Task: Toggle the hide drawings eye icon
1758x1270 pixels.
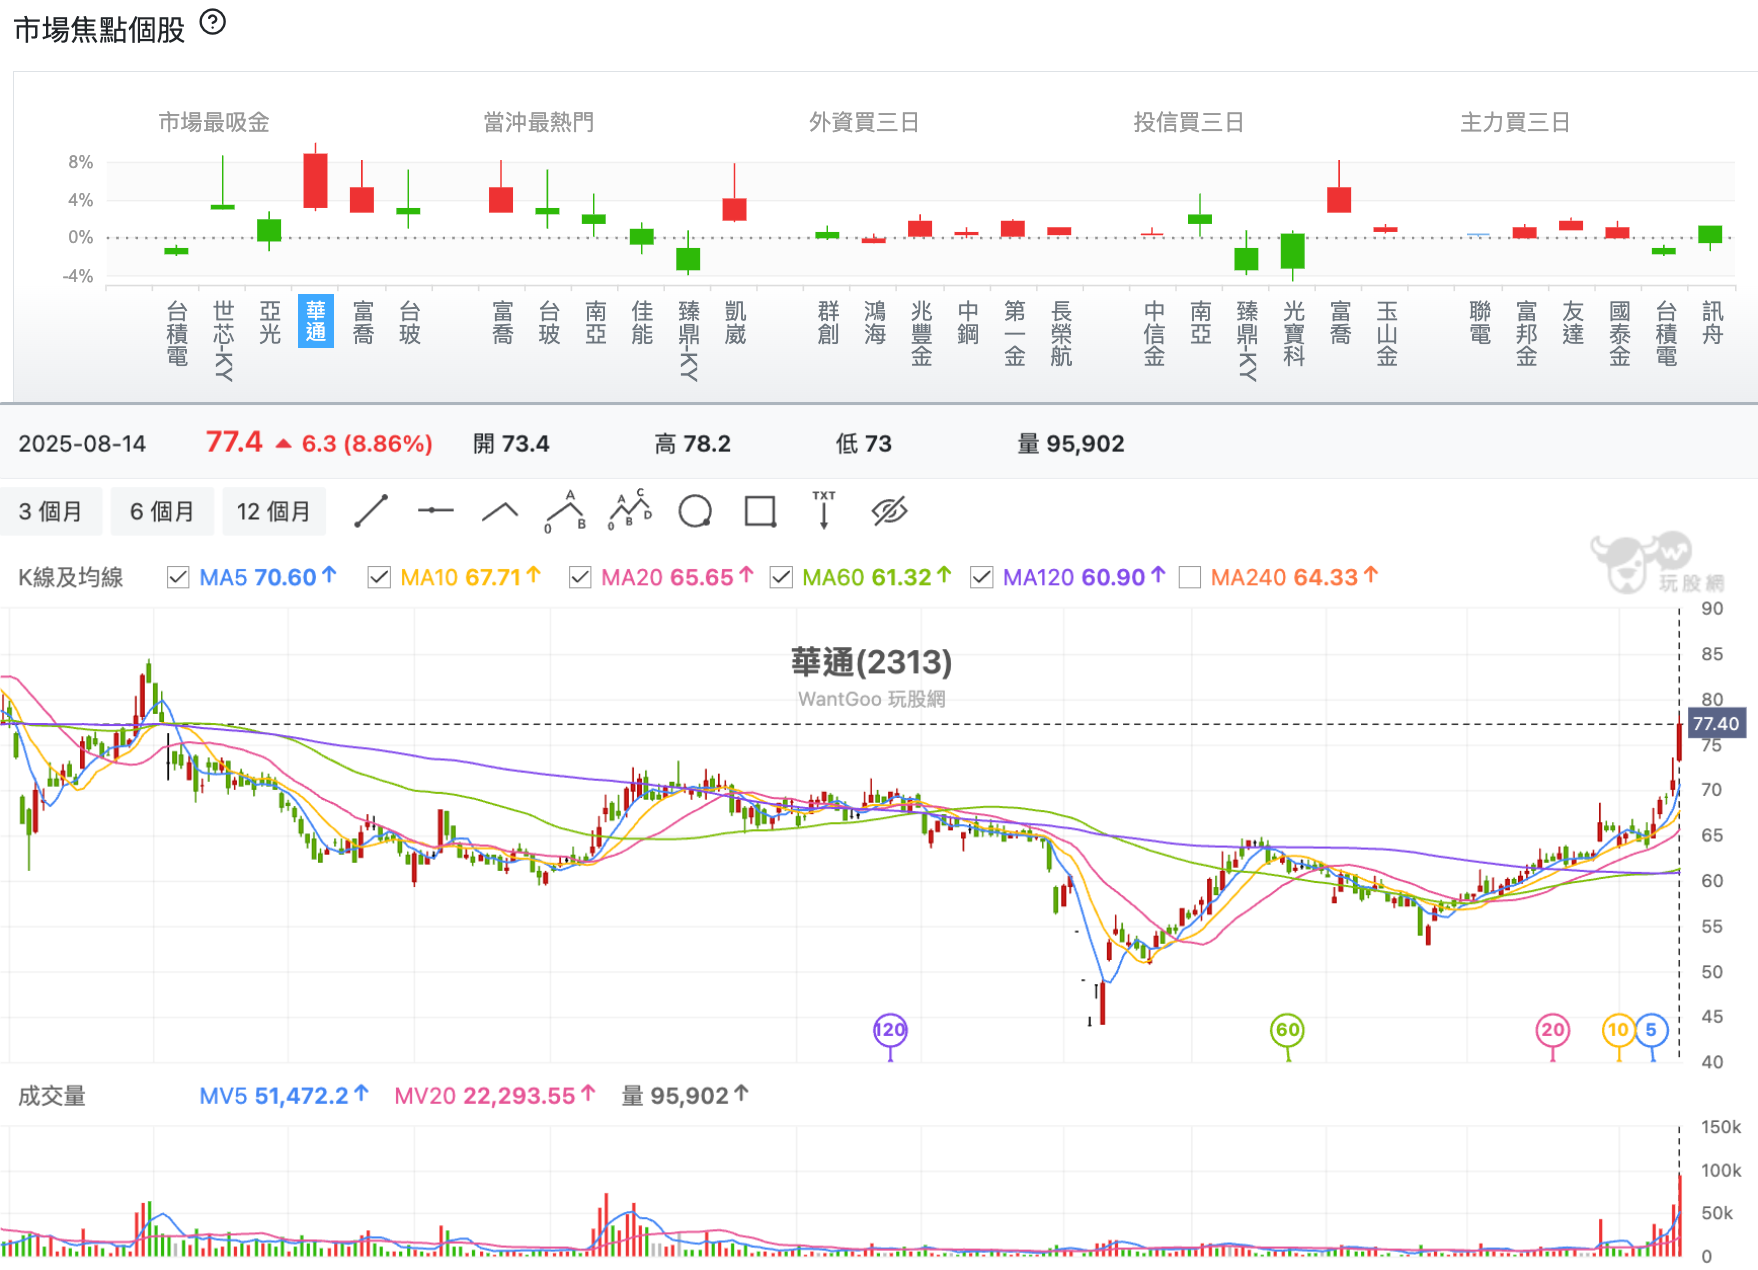Action: (889, 511)
